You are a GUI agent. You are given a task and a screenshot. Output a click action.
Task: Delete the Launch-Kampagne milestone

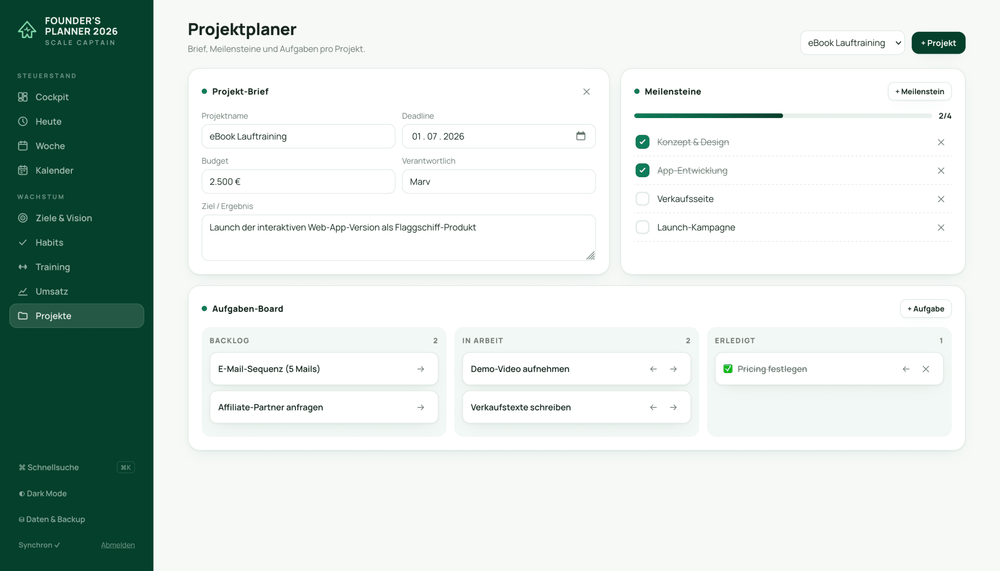(941, 227)
